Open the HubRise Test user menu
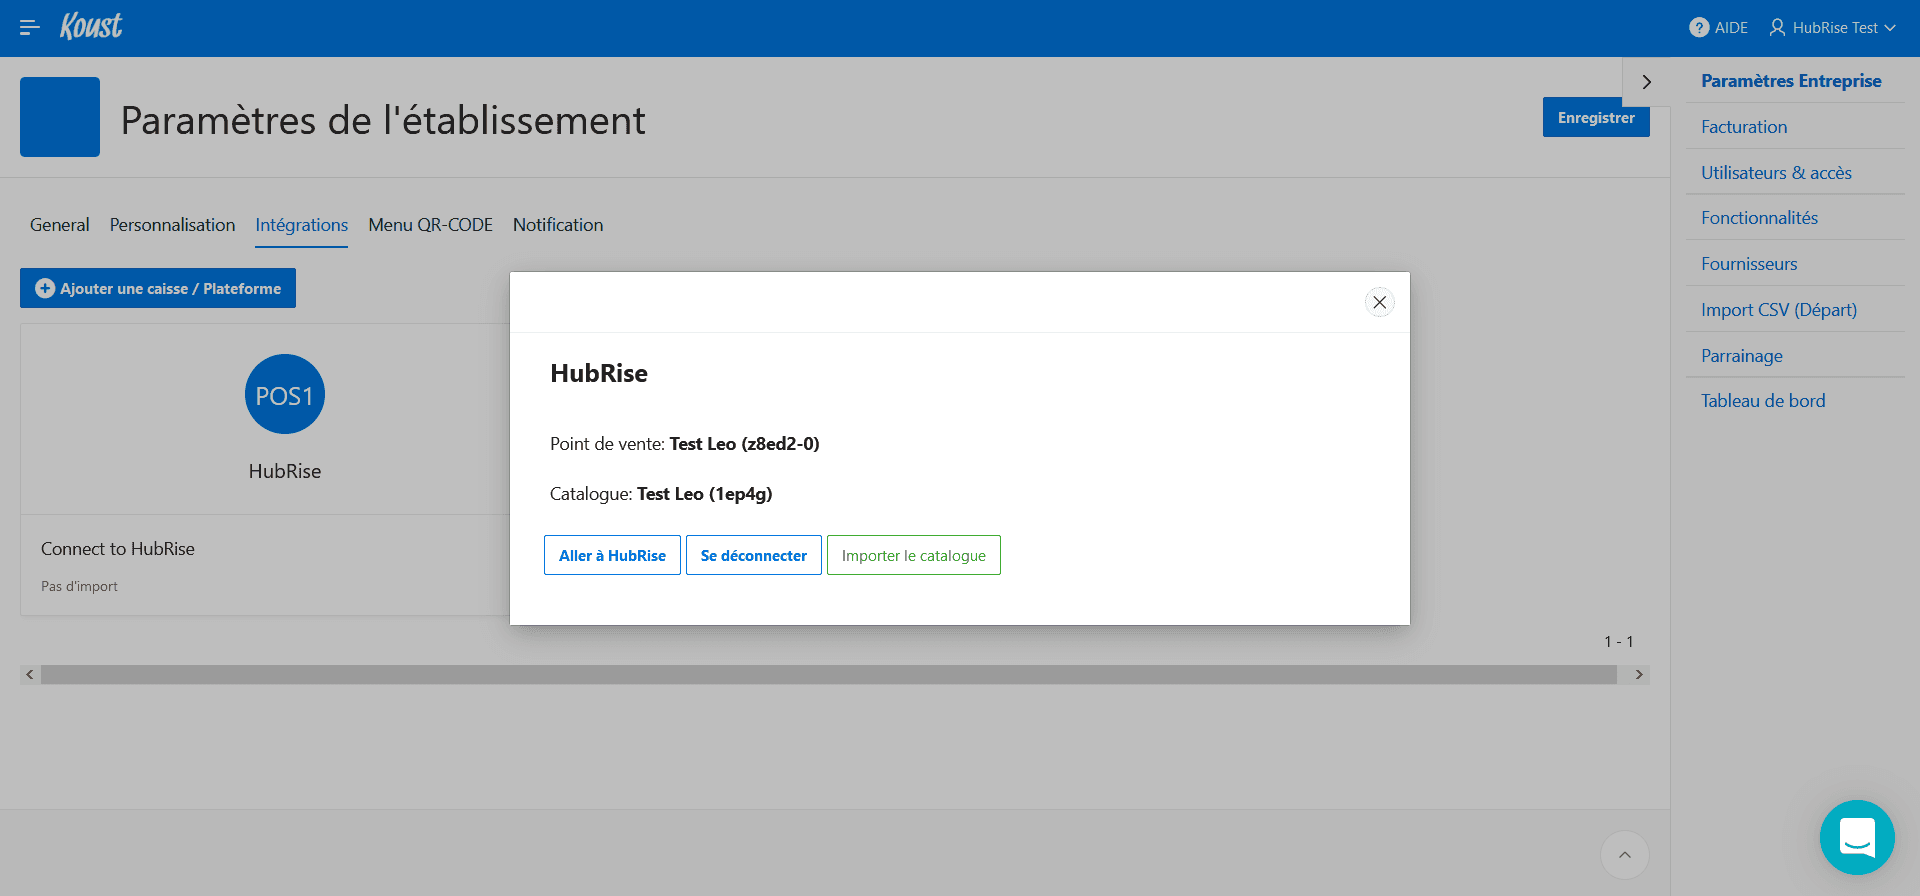 (x=1833, y=28)
